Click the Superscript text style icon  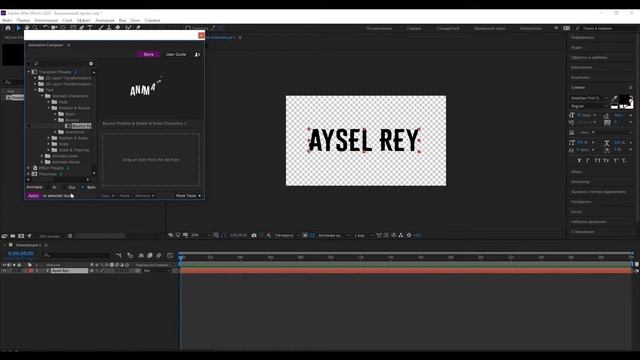point(616,160)
